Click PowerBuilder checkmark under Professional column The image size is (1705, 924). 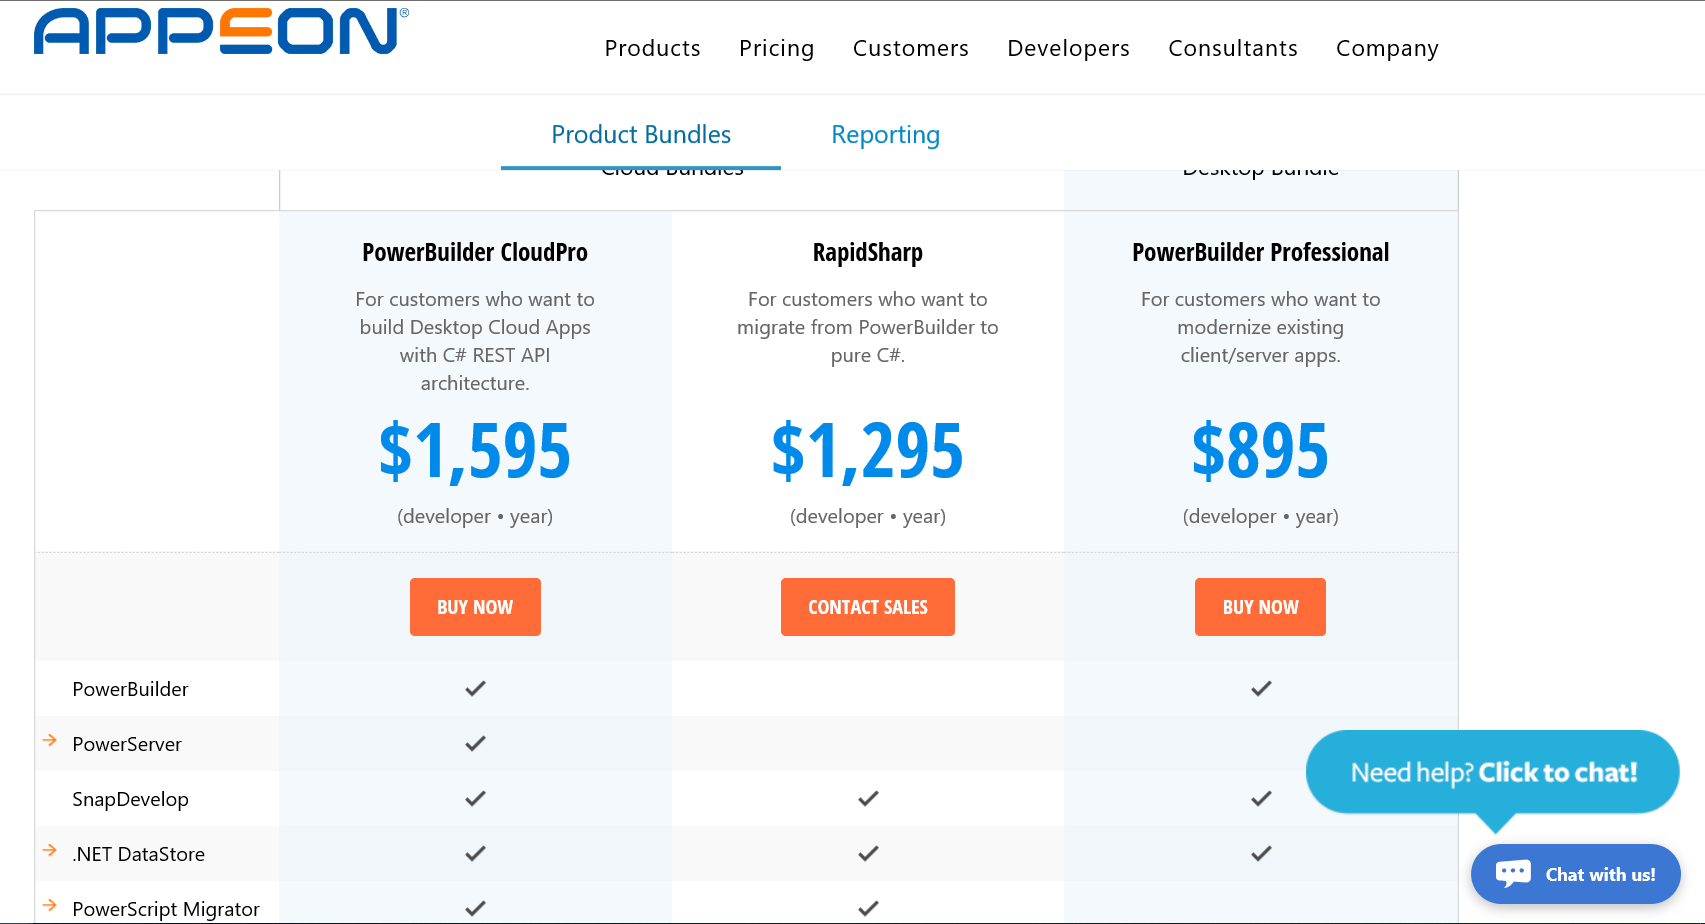tap(1261, 688)
